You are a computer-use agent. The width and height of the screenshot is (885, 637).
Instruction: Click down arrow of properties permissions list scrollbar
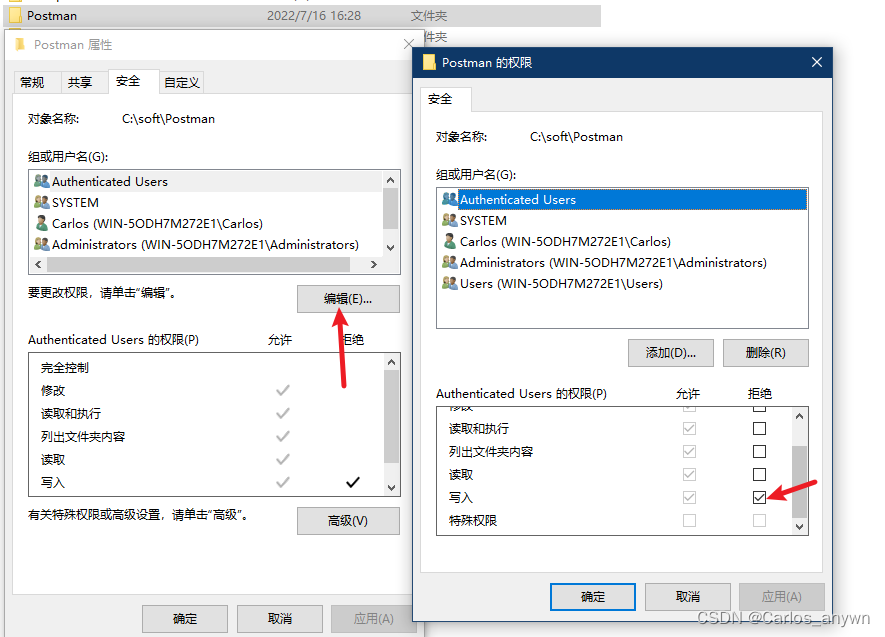pos(392,487)
